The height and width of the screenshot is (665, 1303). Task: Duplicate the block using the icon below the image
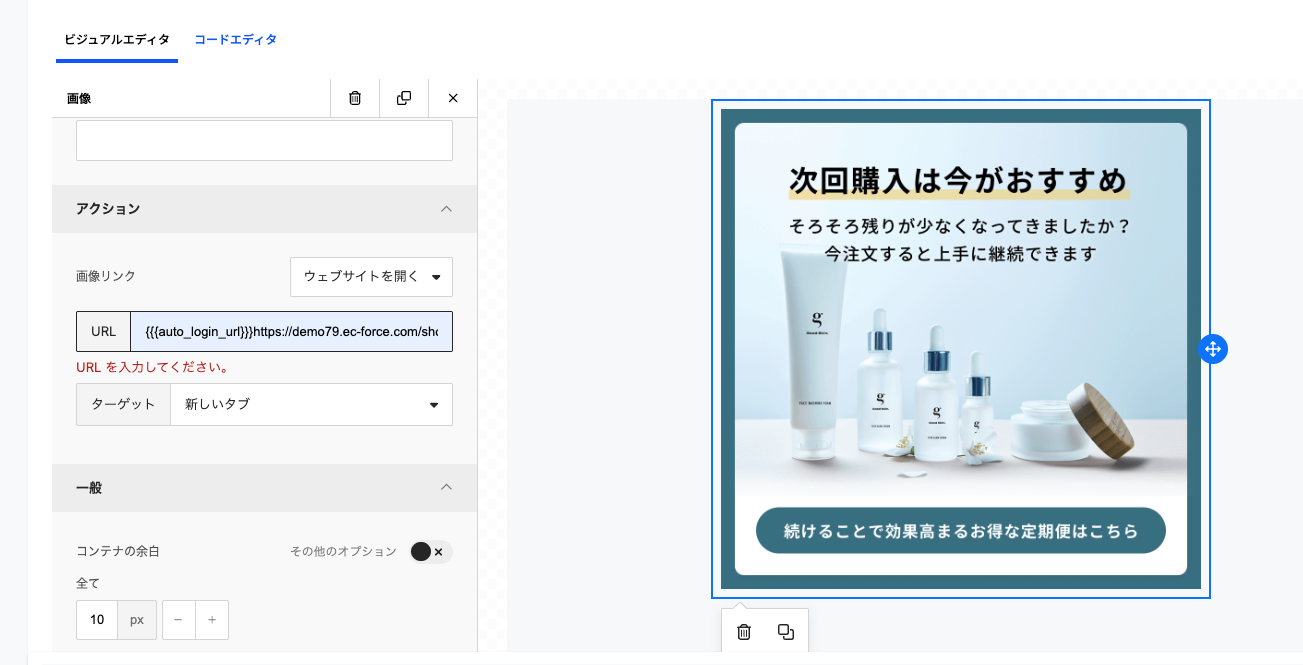point(786,632)
